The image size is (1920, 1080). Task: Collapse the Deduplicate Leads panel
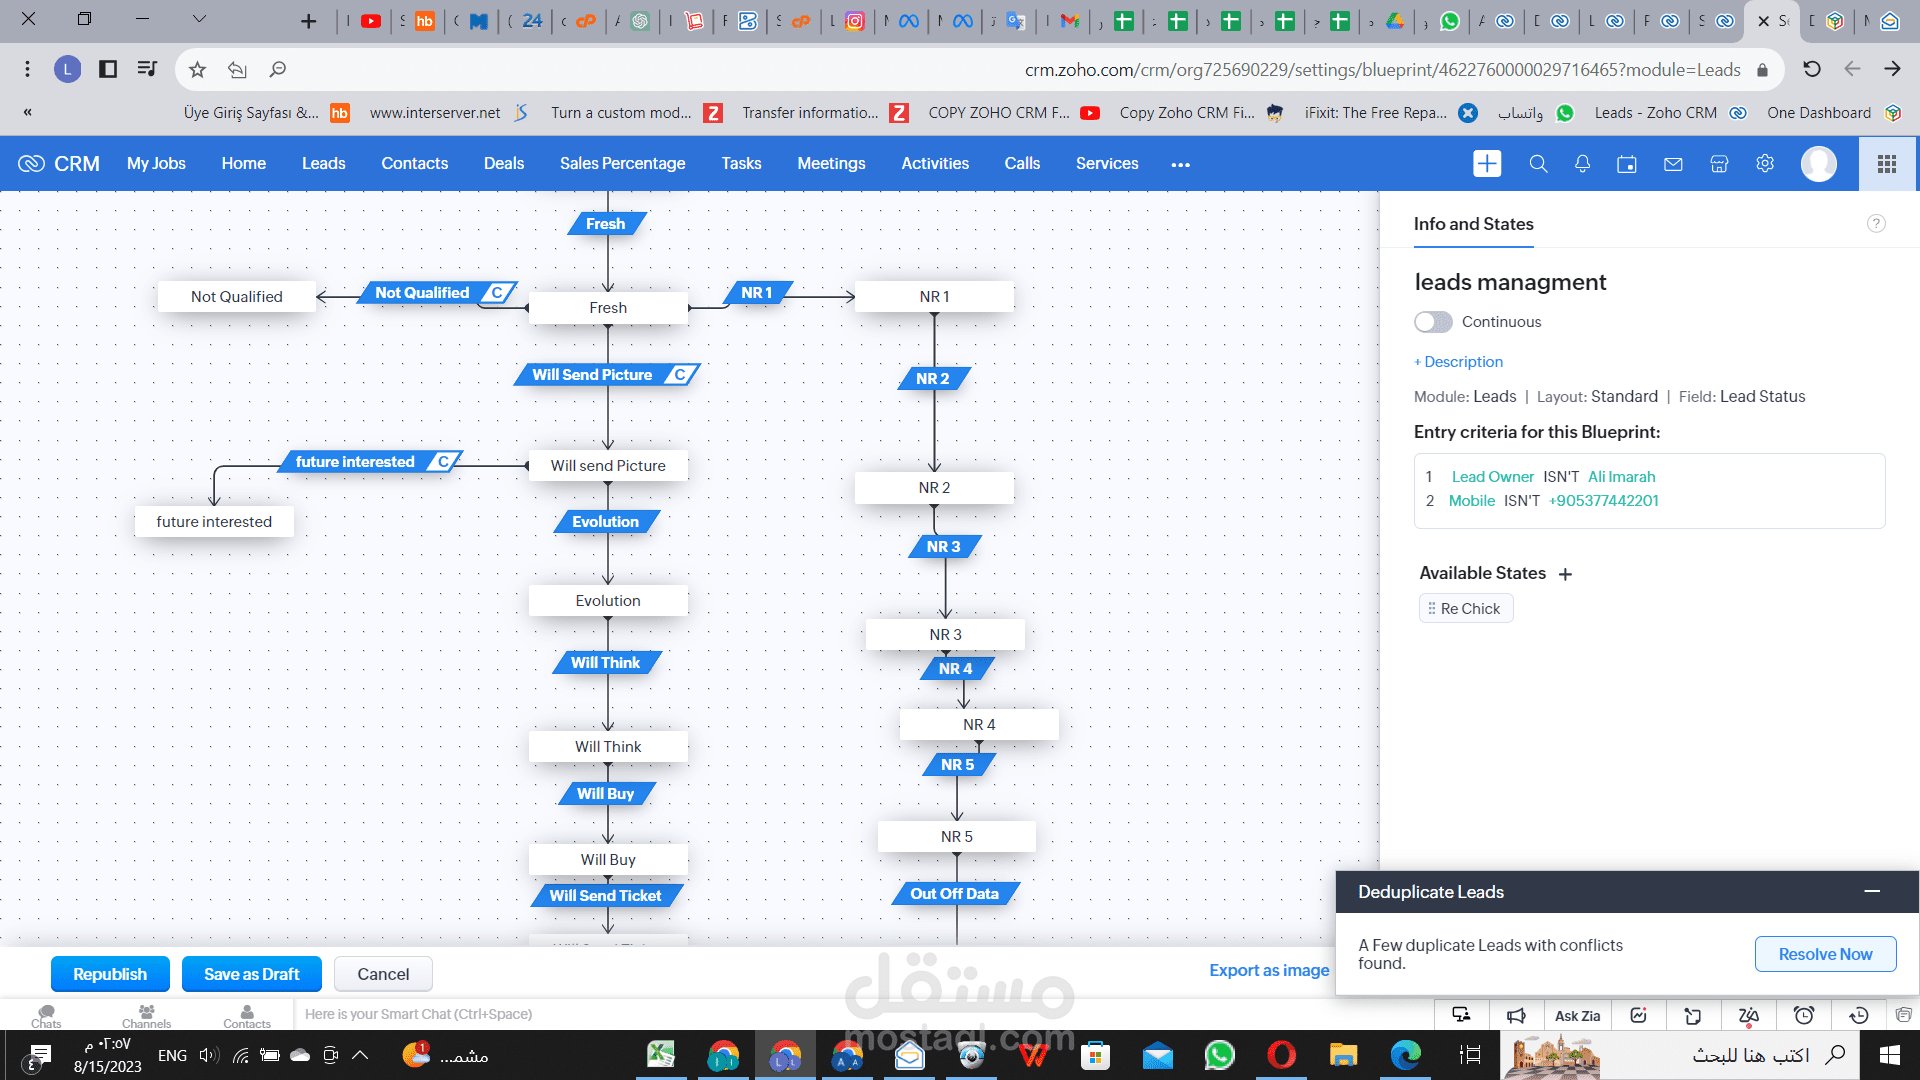1874,891
